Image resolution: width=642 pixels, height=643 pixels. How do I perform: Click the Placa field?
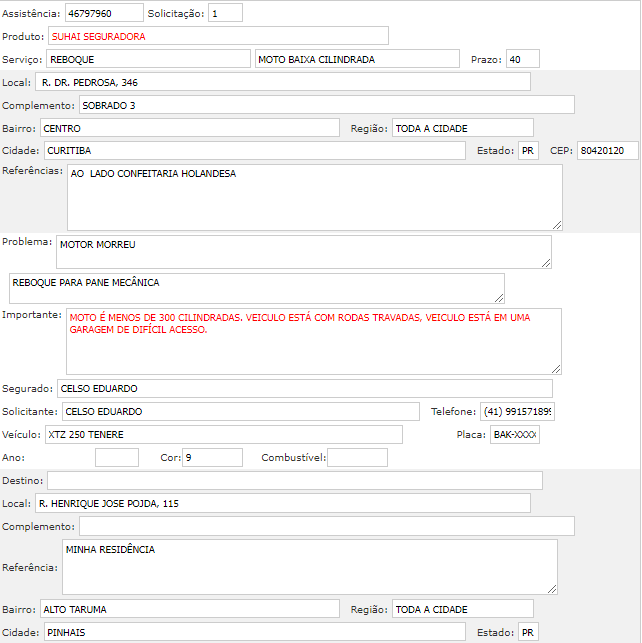(x=514, y=434)
